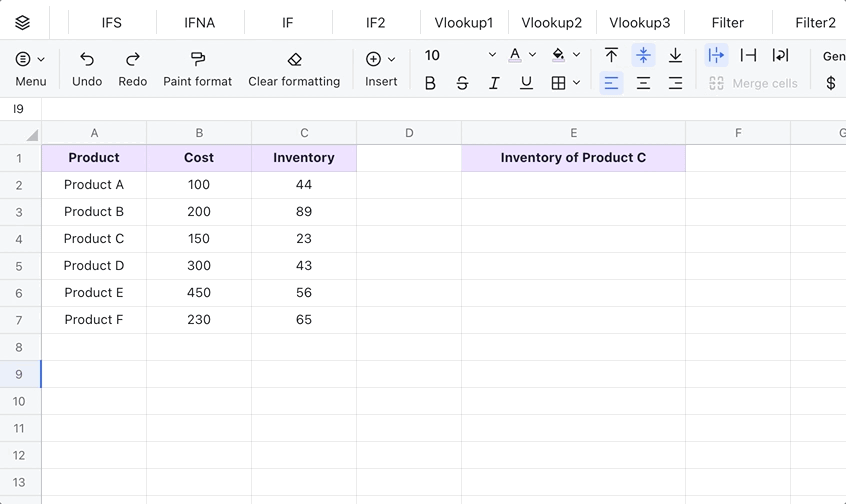Click the Clear formatting eraser icon
The image size is (846, 504).
(x=293, y=60)
